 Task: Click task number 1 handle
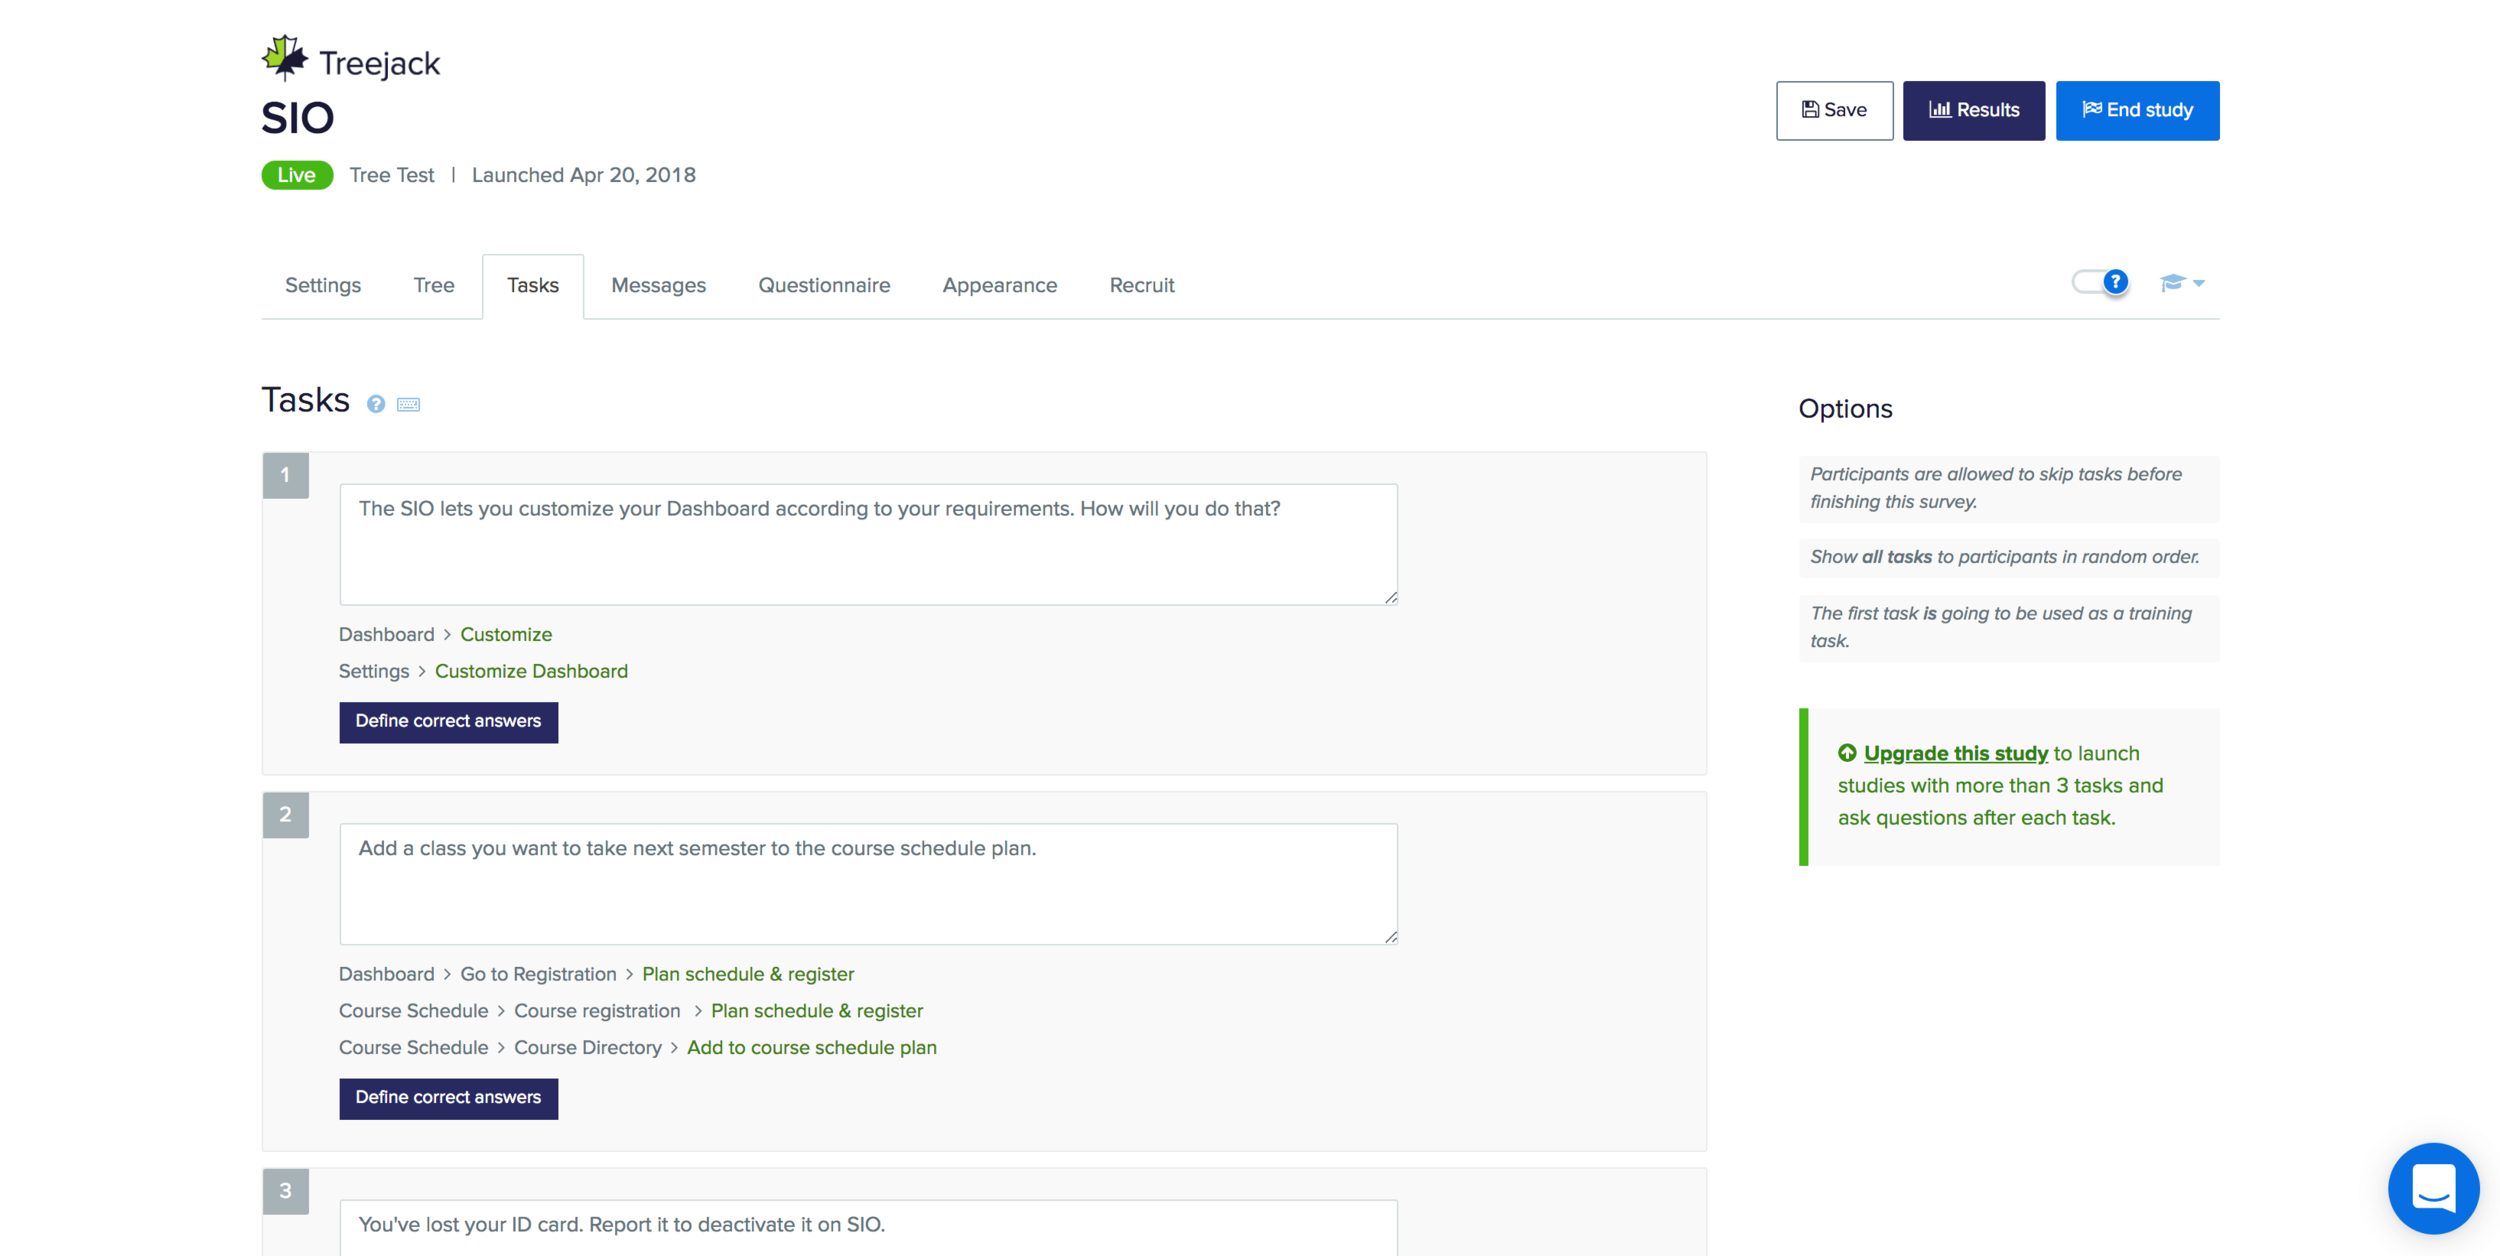pyautogui.click(x=285, y=475)
